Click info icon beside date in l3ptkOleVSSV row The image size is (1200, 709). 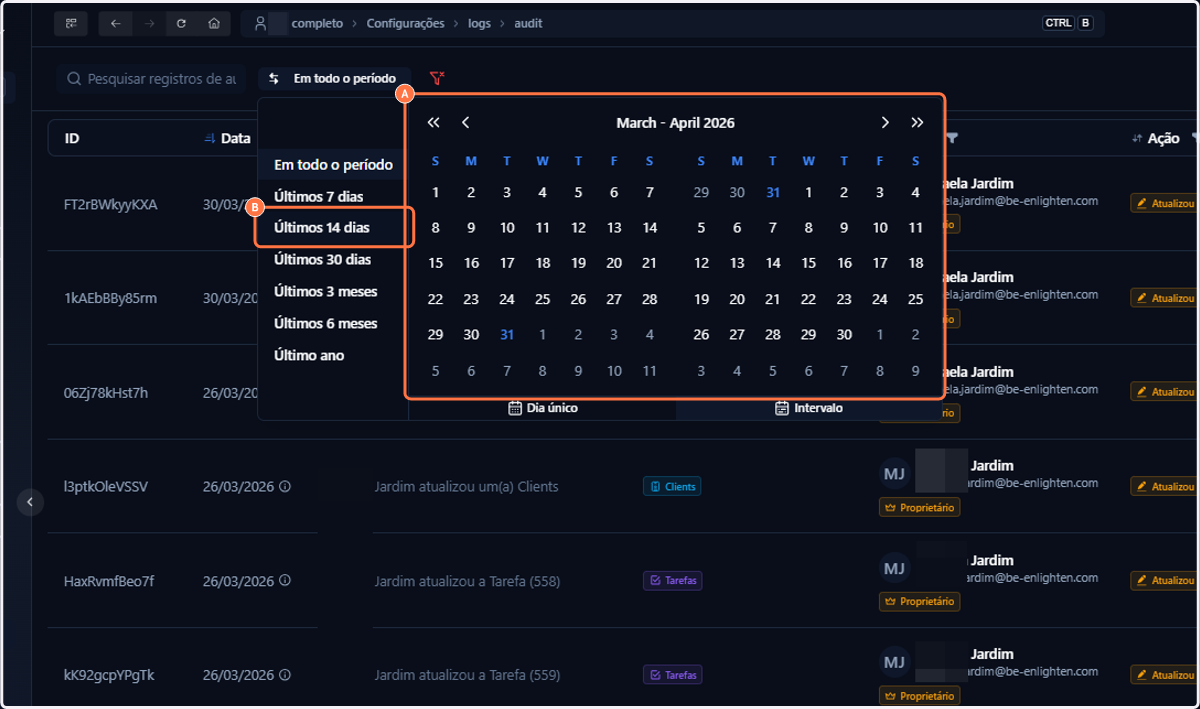285,487
